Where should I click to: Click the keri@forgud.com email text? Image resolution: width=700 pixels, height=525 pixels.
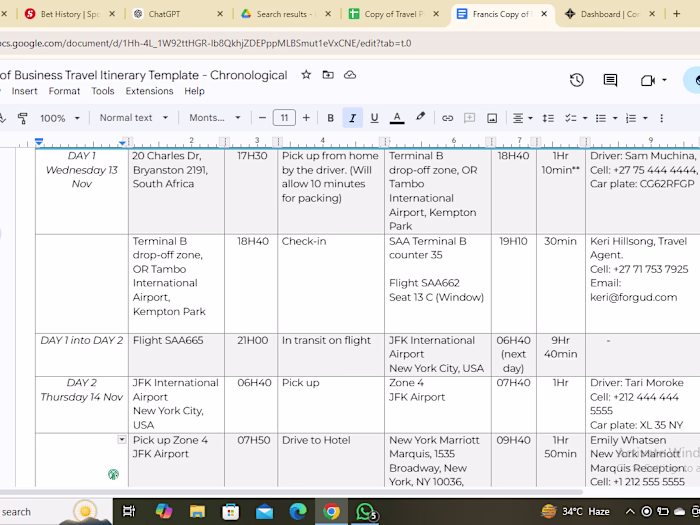point(633,297)
